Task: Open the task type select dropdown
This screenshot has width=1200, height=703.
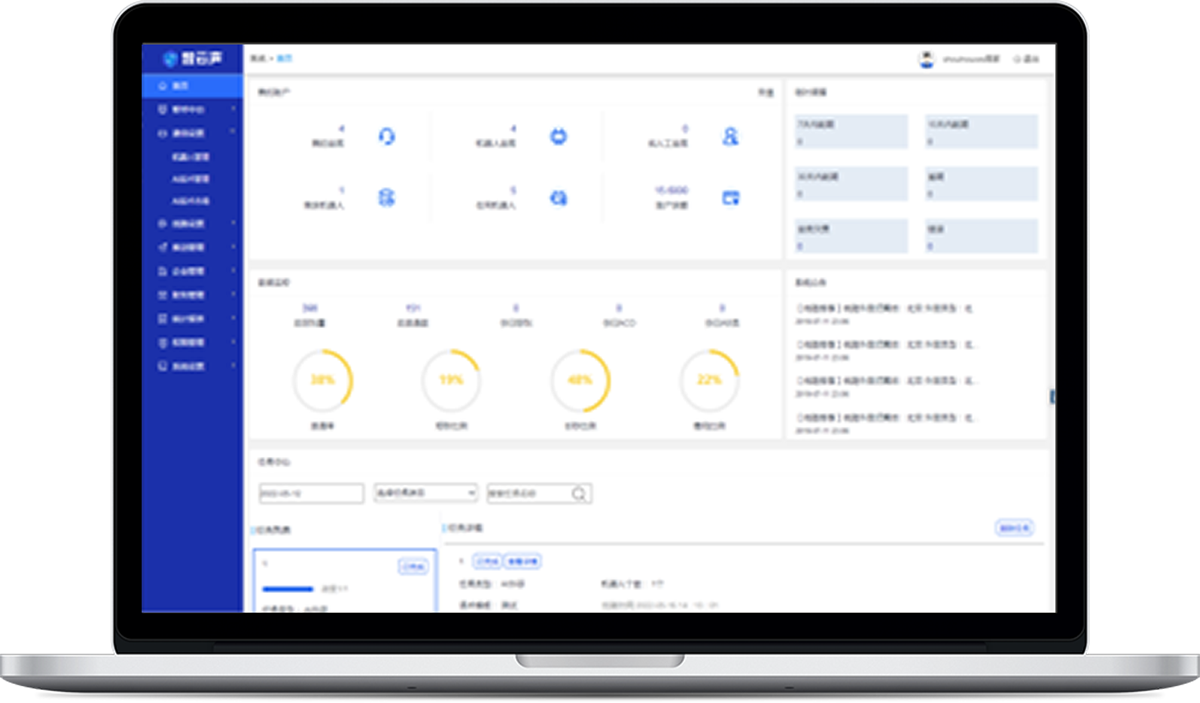Action: (x=425, y=494)
